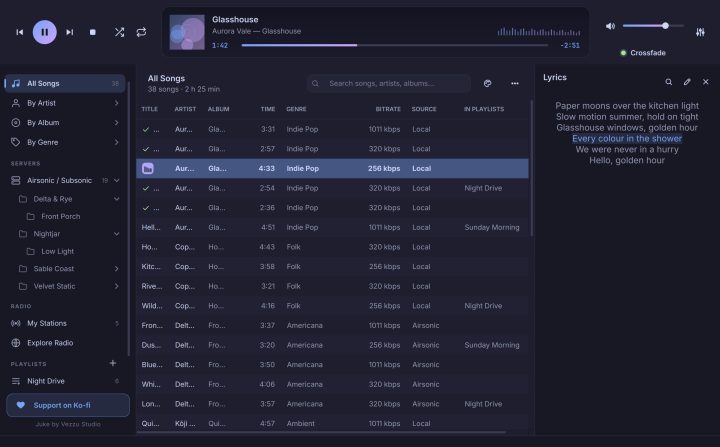Expand the Velvet Static folder
This screenshot has width=720, height=447.
[x=117, y=286]
